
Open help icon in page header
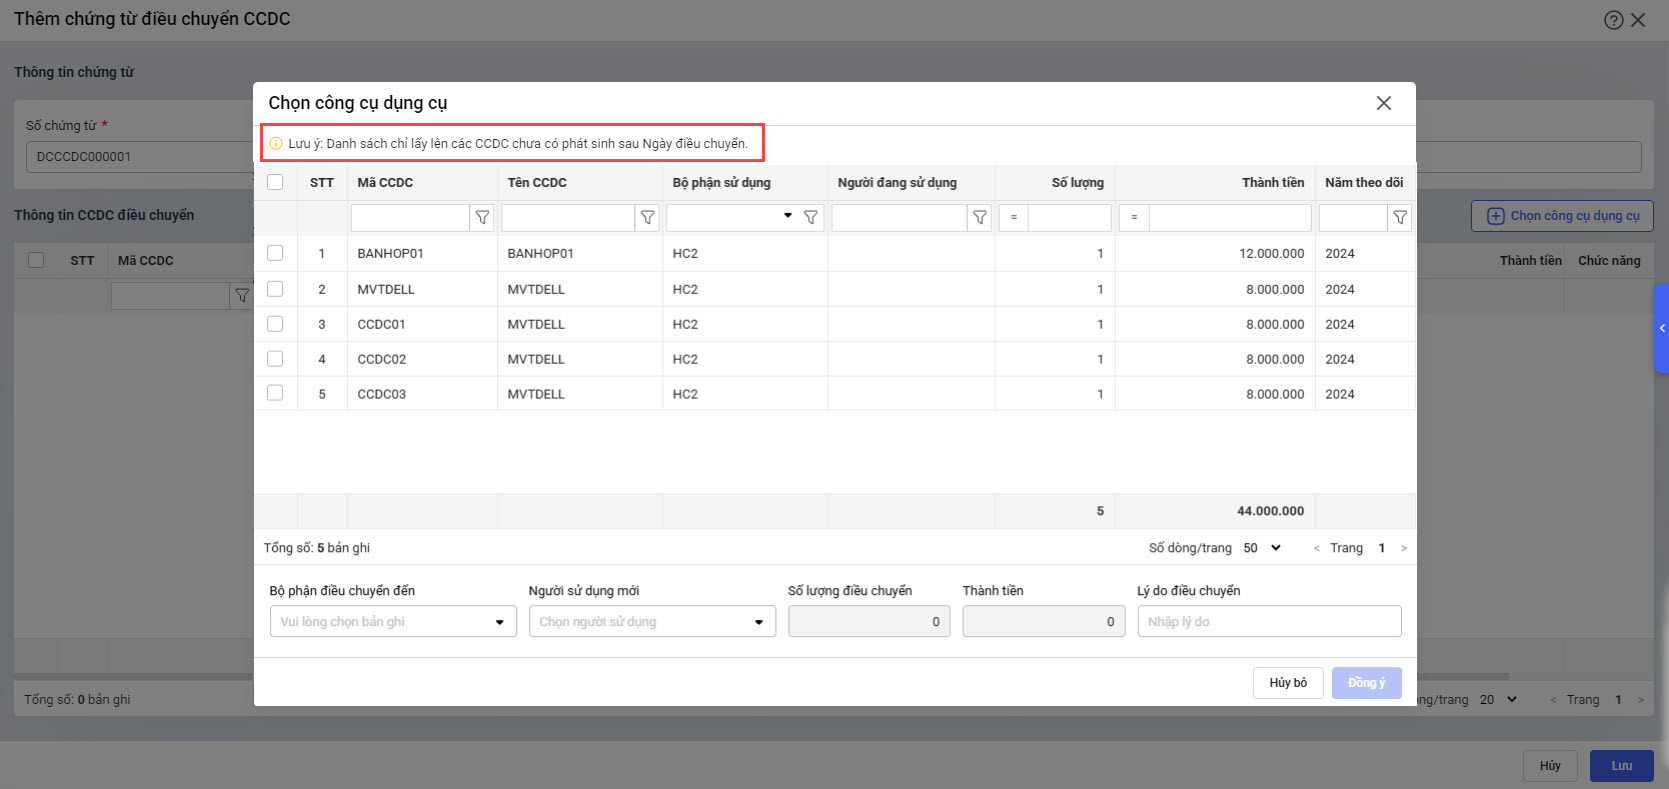point(1613,20)
